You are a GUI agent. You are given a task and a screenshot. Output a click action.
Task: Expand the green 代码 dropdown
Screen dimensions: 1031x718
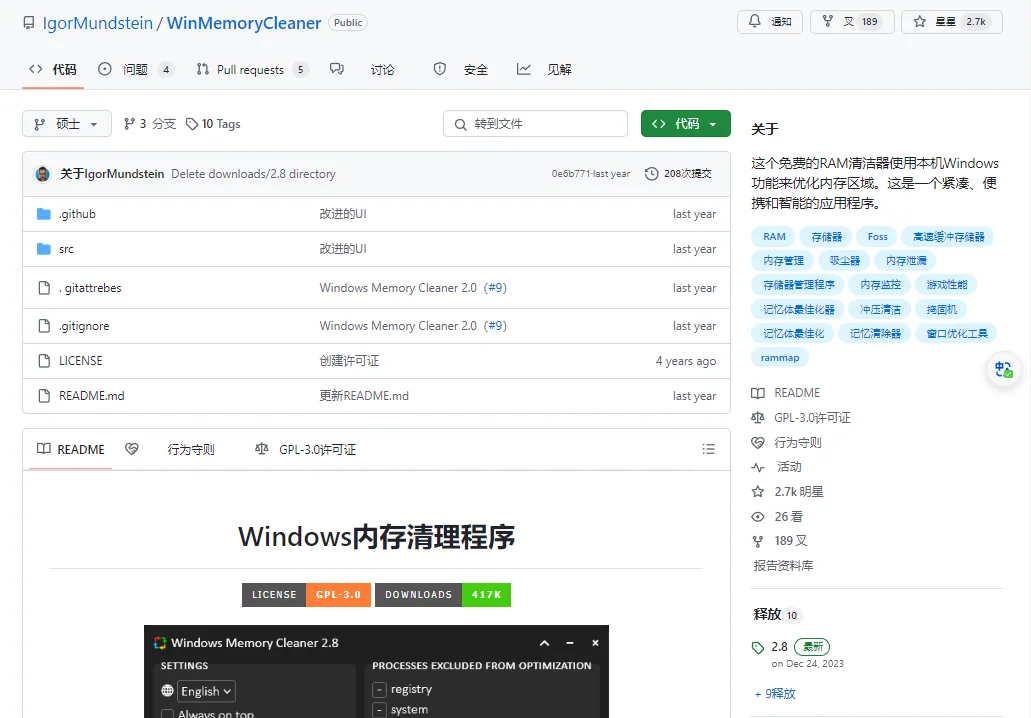(x=685, y=123)
